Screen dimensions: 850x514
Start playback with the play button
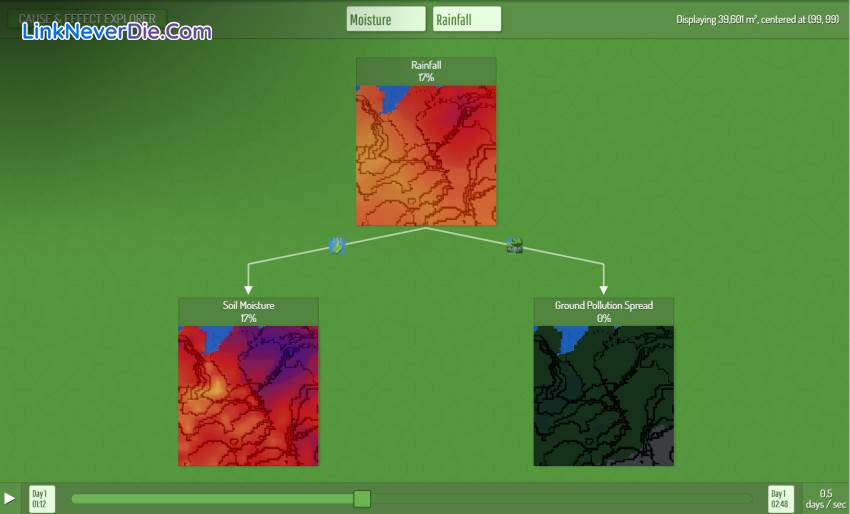(9, 498)
